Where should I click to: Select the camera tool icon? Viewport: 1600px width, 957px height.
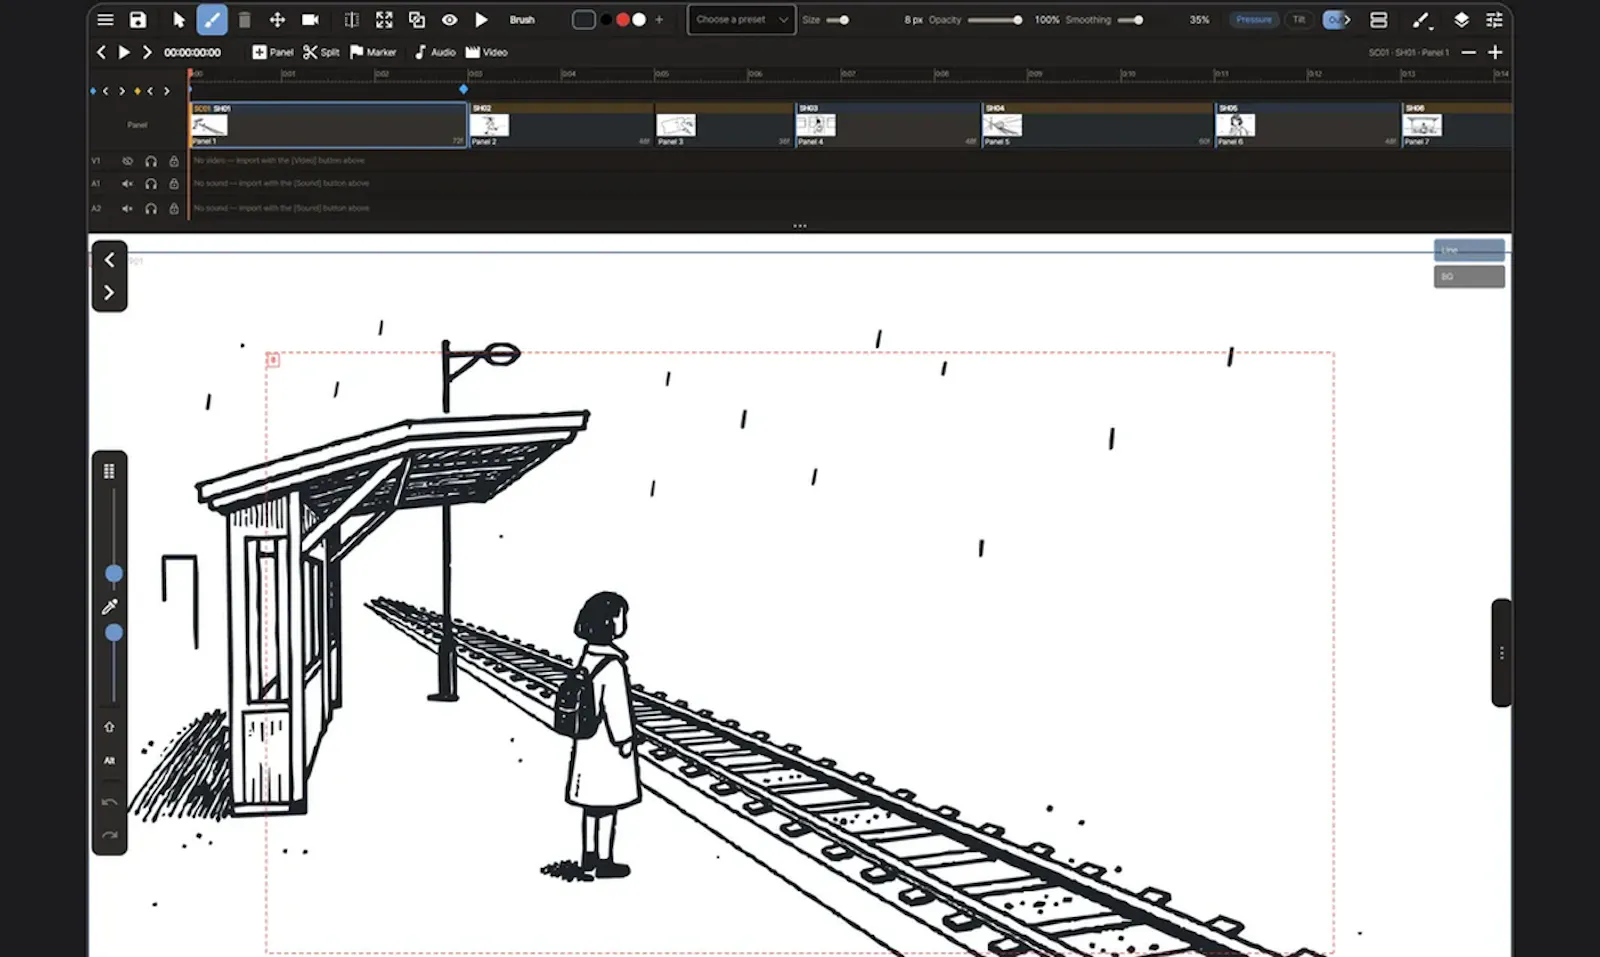click(x=311, y=19)
